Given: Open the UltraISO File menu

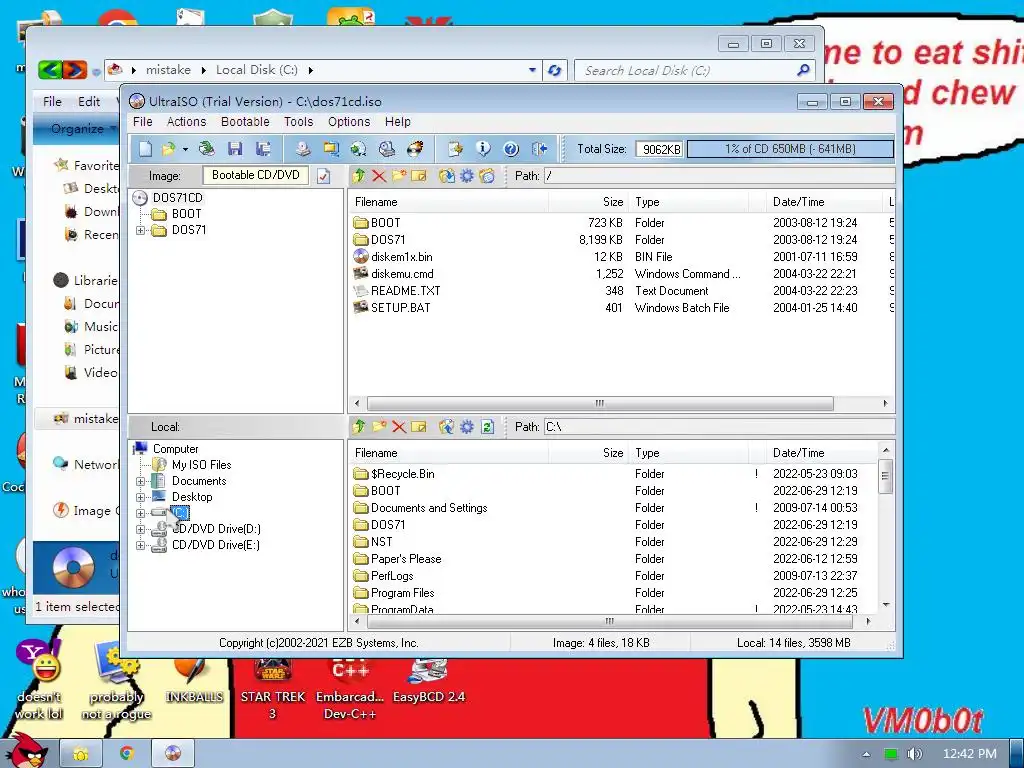Looking at the screenshot, I should 142,121.
